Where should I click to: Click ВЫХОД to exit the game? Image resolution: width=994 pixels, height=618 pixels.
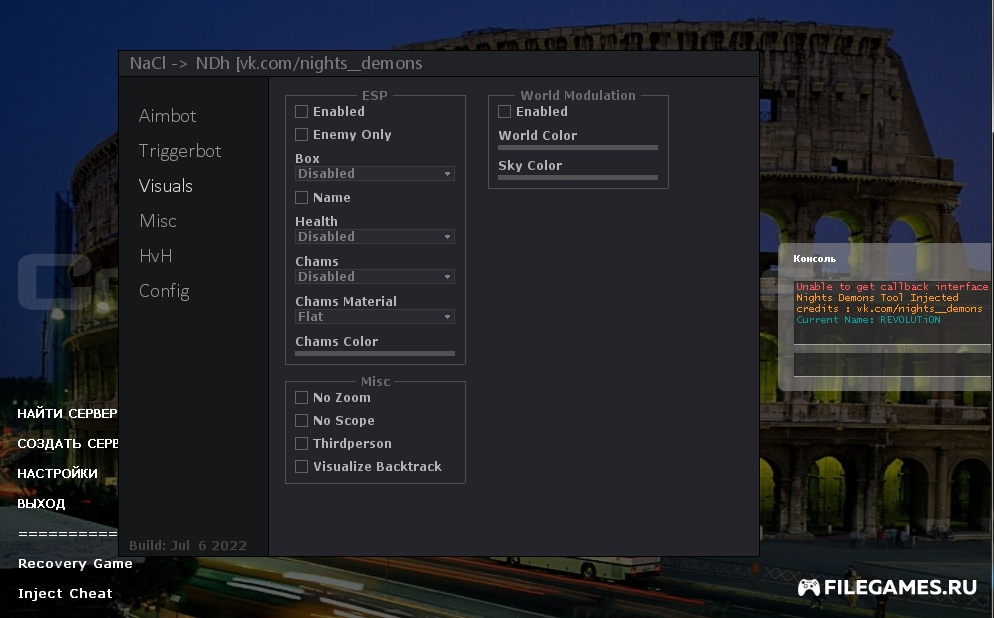click(x=41, y=503)
